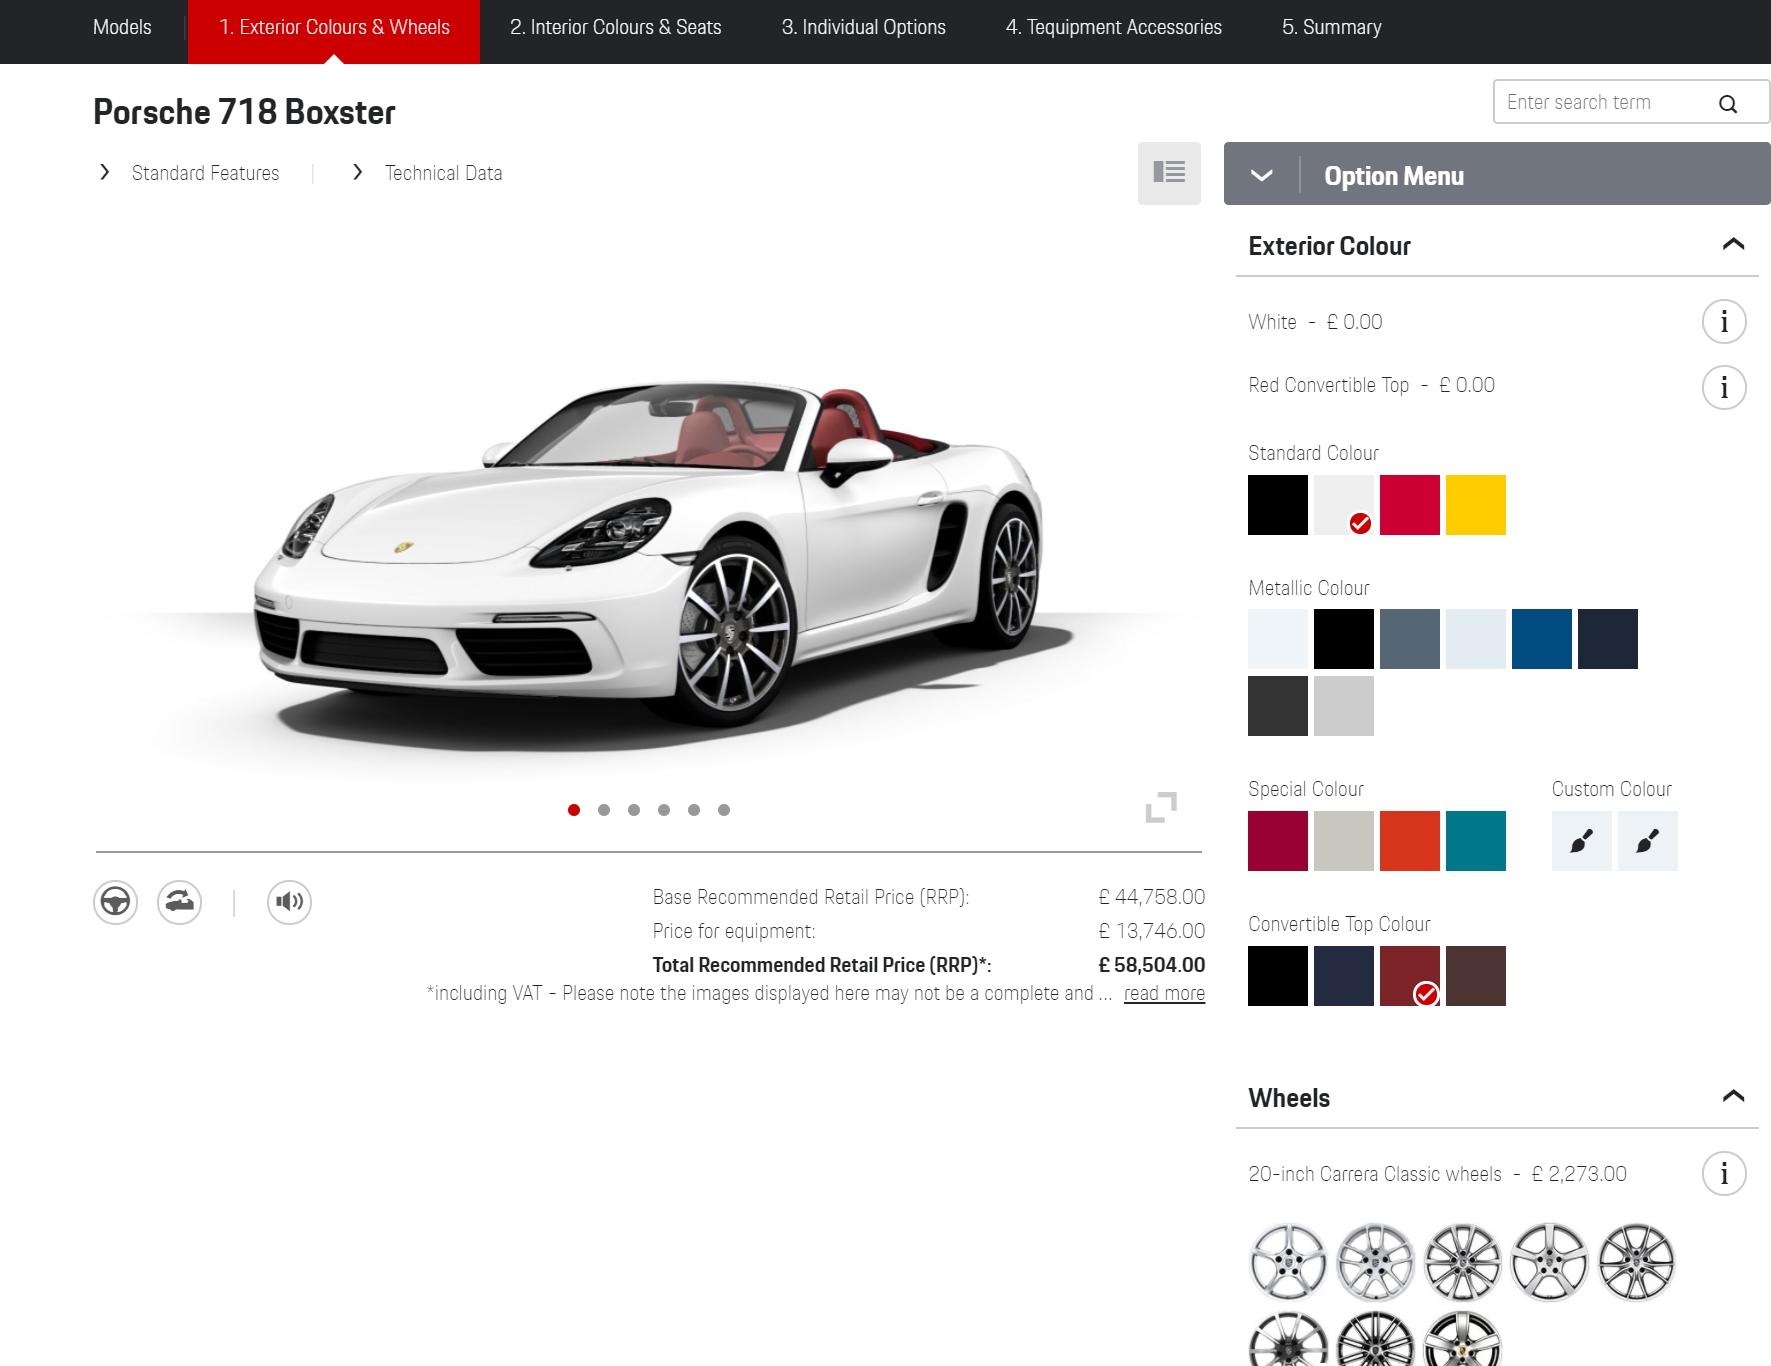Click the search magnifier icon
Image resolution: width=1771 pixels, height=1366 pixels.
[x=1727, y=103]
